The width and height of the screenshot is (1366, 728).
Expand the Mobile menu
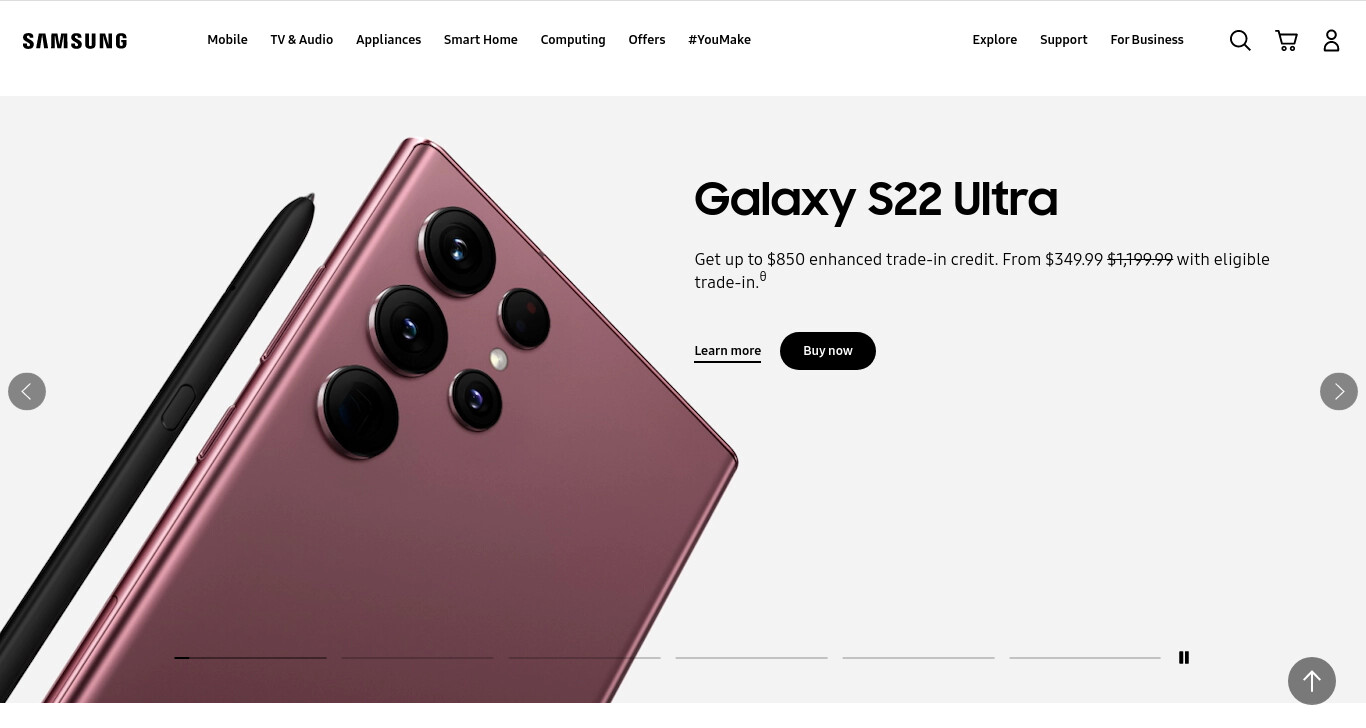coord(227,40)
